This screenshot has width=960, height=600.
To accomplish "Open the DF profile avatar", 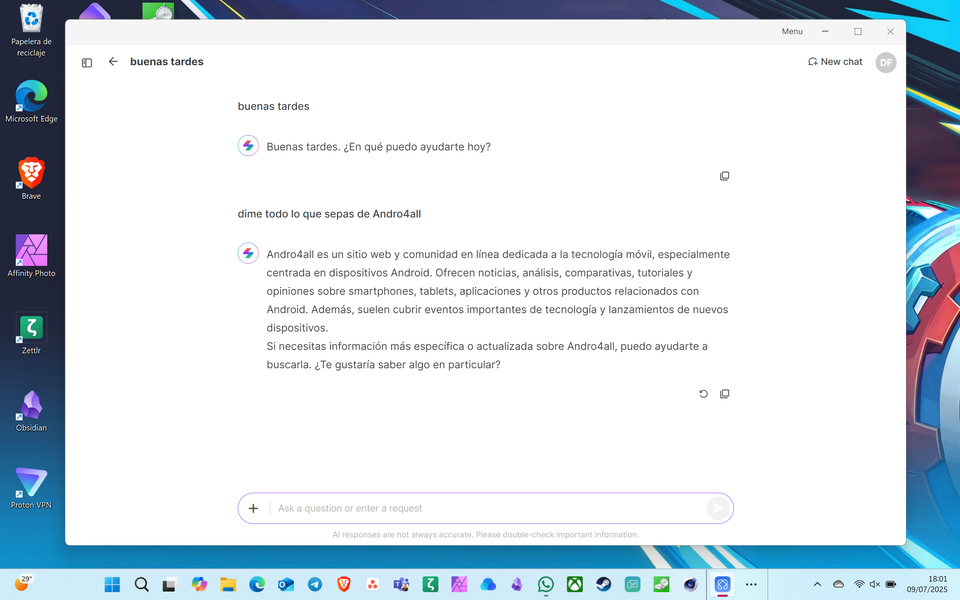I will pyautogui.click(x=885, y=62).
